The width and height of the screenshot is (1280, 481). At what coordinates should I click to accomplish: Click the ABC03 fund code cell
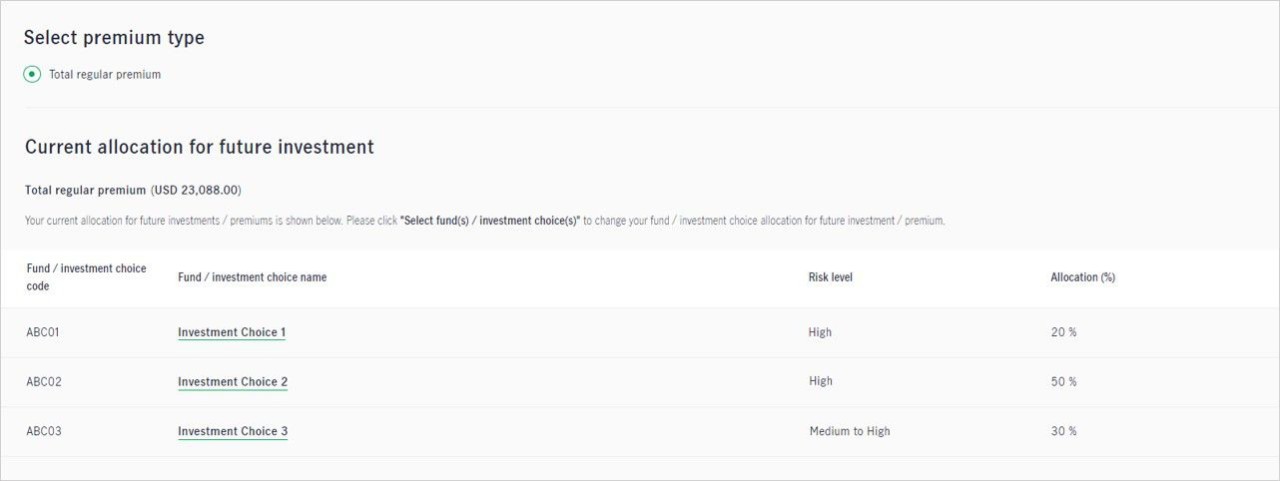click(44, 432)
